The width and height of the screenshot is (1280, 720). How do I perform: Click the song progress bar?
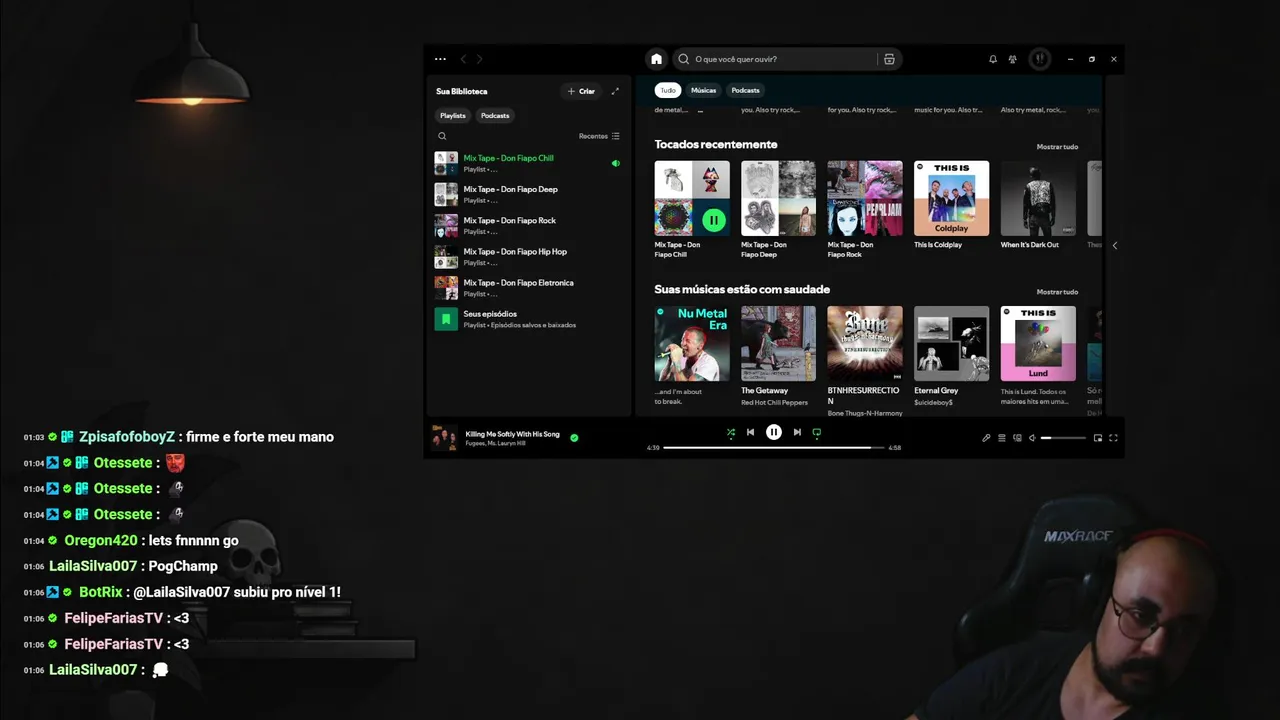(x=774, y=448)
